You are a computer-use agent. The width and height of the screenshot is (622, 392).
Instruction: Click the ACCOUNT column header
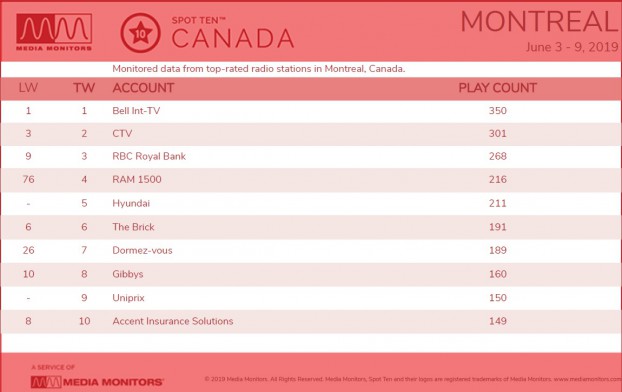pyautogui.click(x=143, y=88)
